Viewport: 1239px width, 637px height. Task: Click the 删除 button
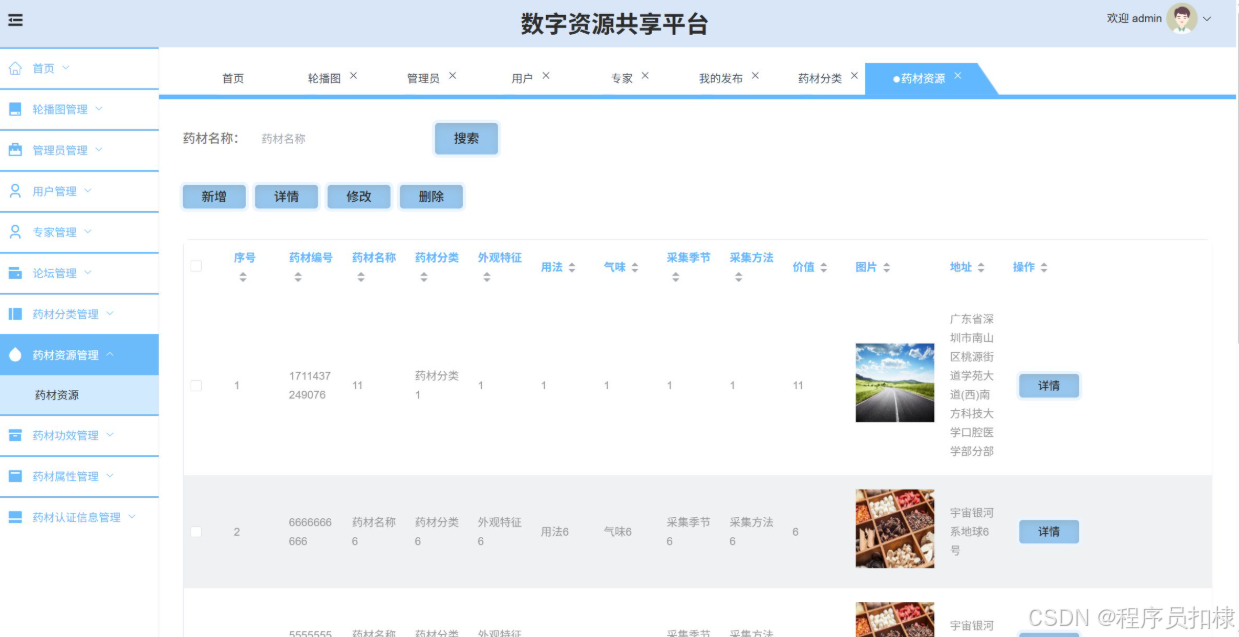click(431, 197)
